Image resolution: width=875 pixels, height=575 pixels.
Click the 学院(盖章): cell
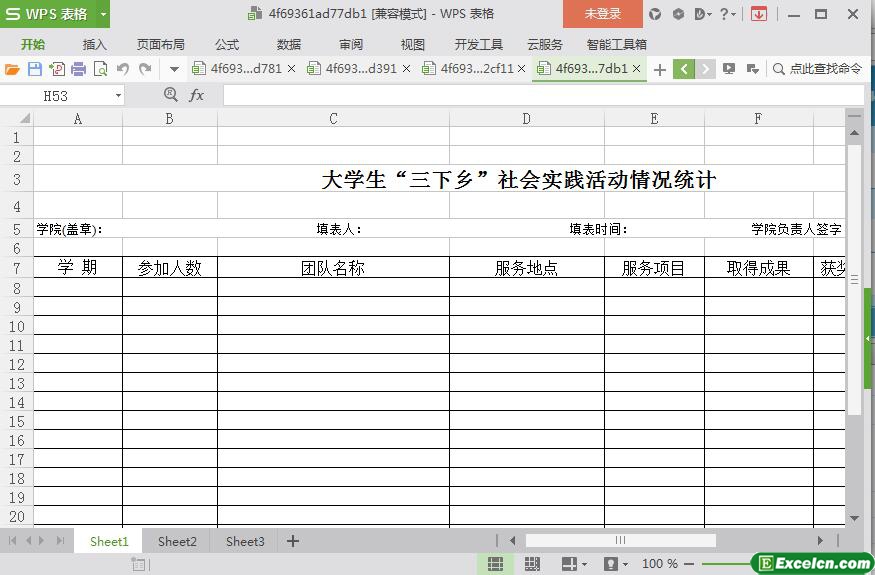[78, 229]
